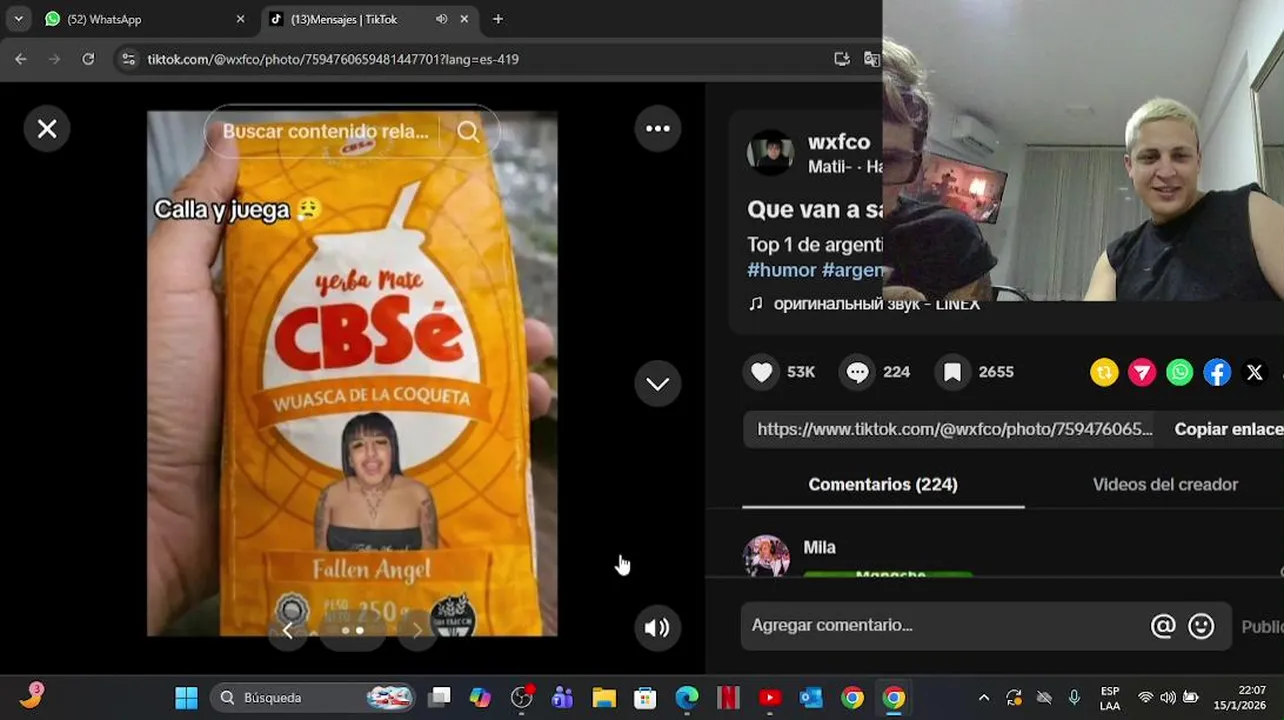Open the weather widget on the taskbar
Image resolution: width=1284 pixels, height=720 pixels.
pos(31,696)
